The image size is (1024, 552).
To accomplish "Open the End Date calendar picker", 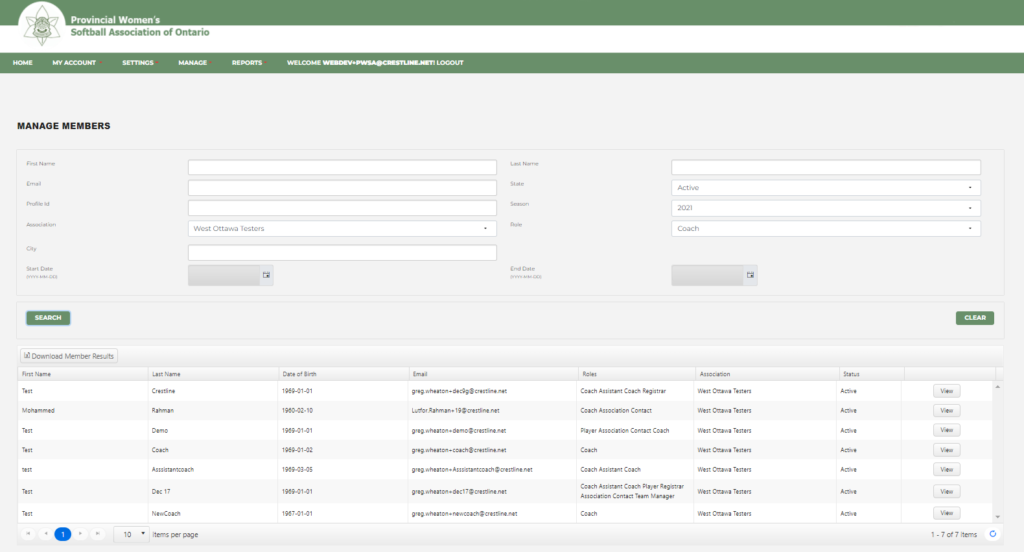I will [750, 275].
